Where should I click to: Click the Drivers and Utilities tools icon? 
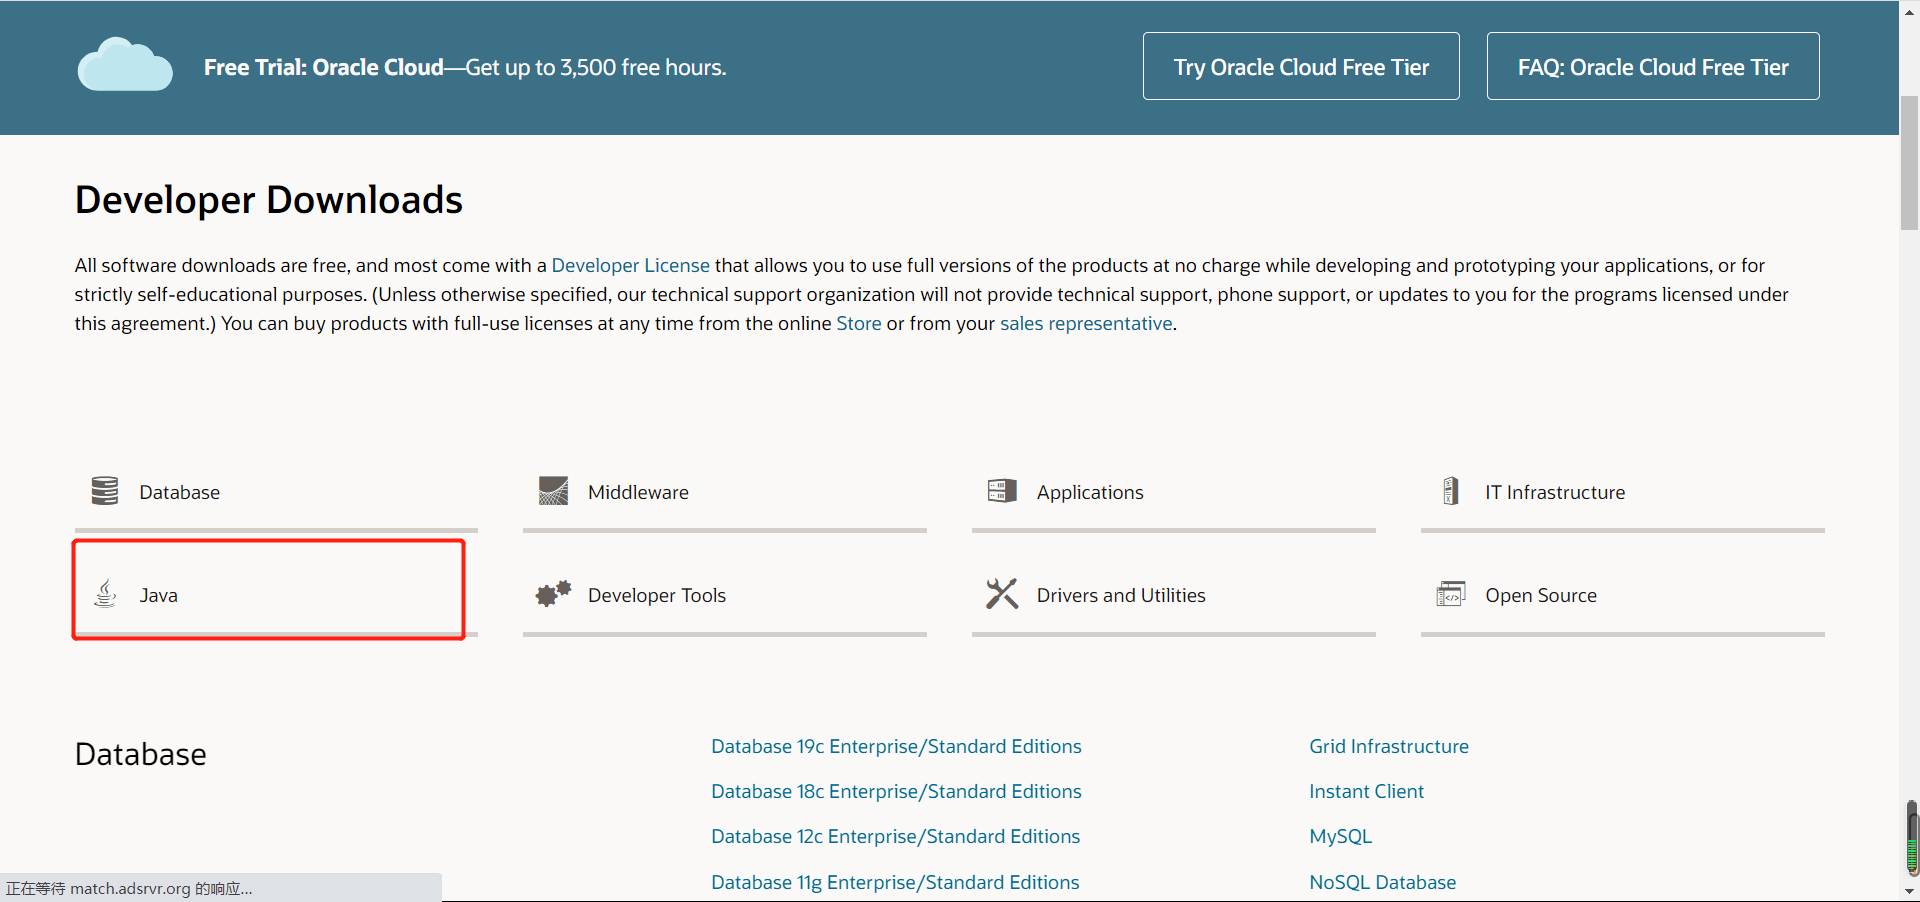pyautogui.click(x=1002, y=594)
